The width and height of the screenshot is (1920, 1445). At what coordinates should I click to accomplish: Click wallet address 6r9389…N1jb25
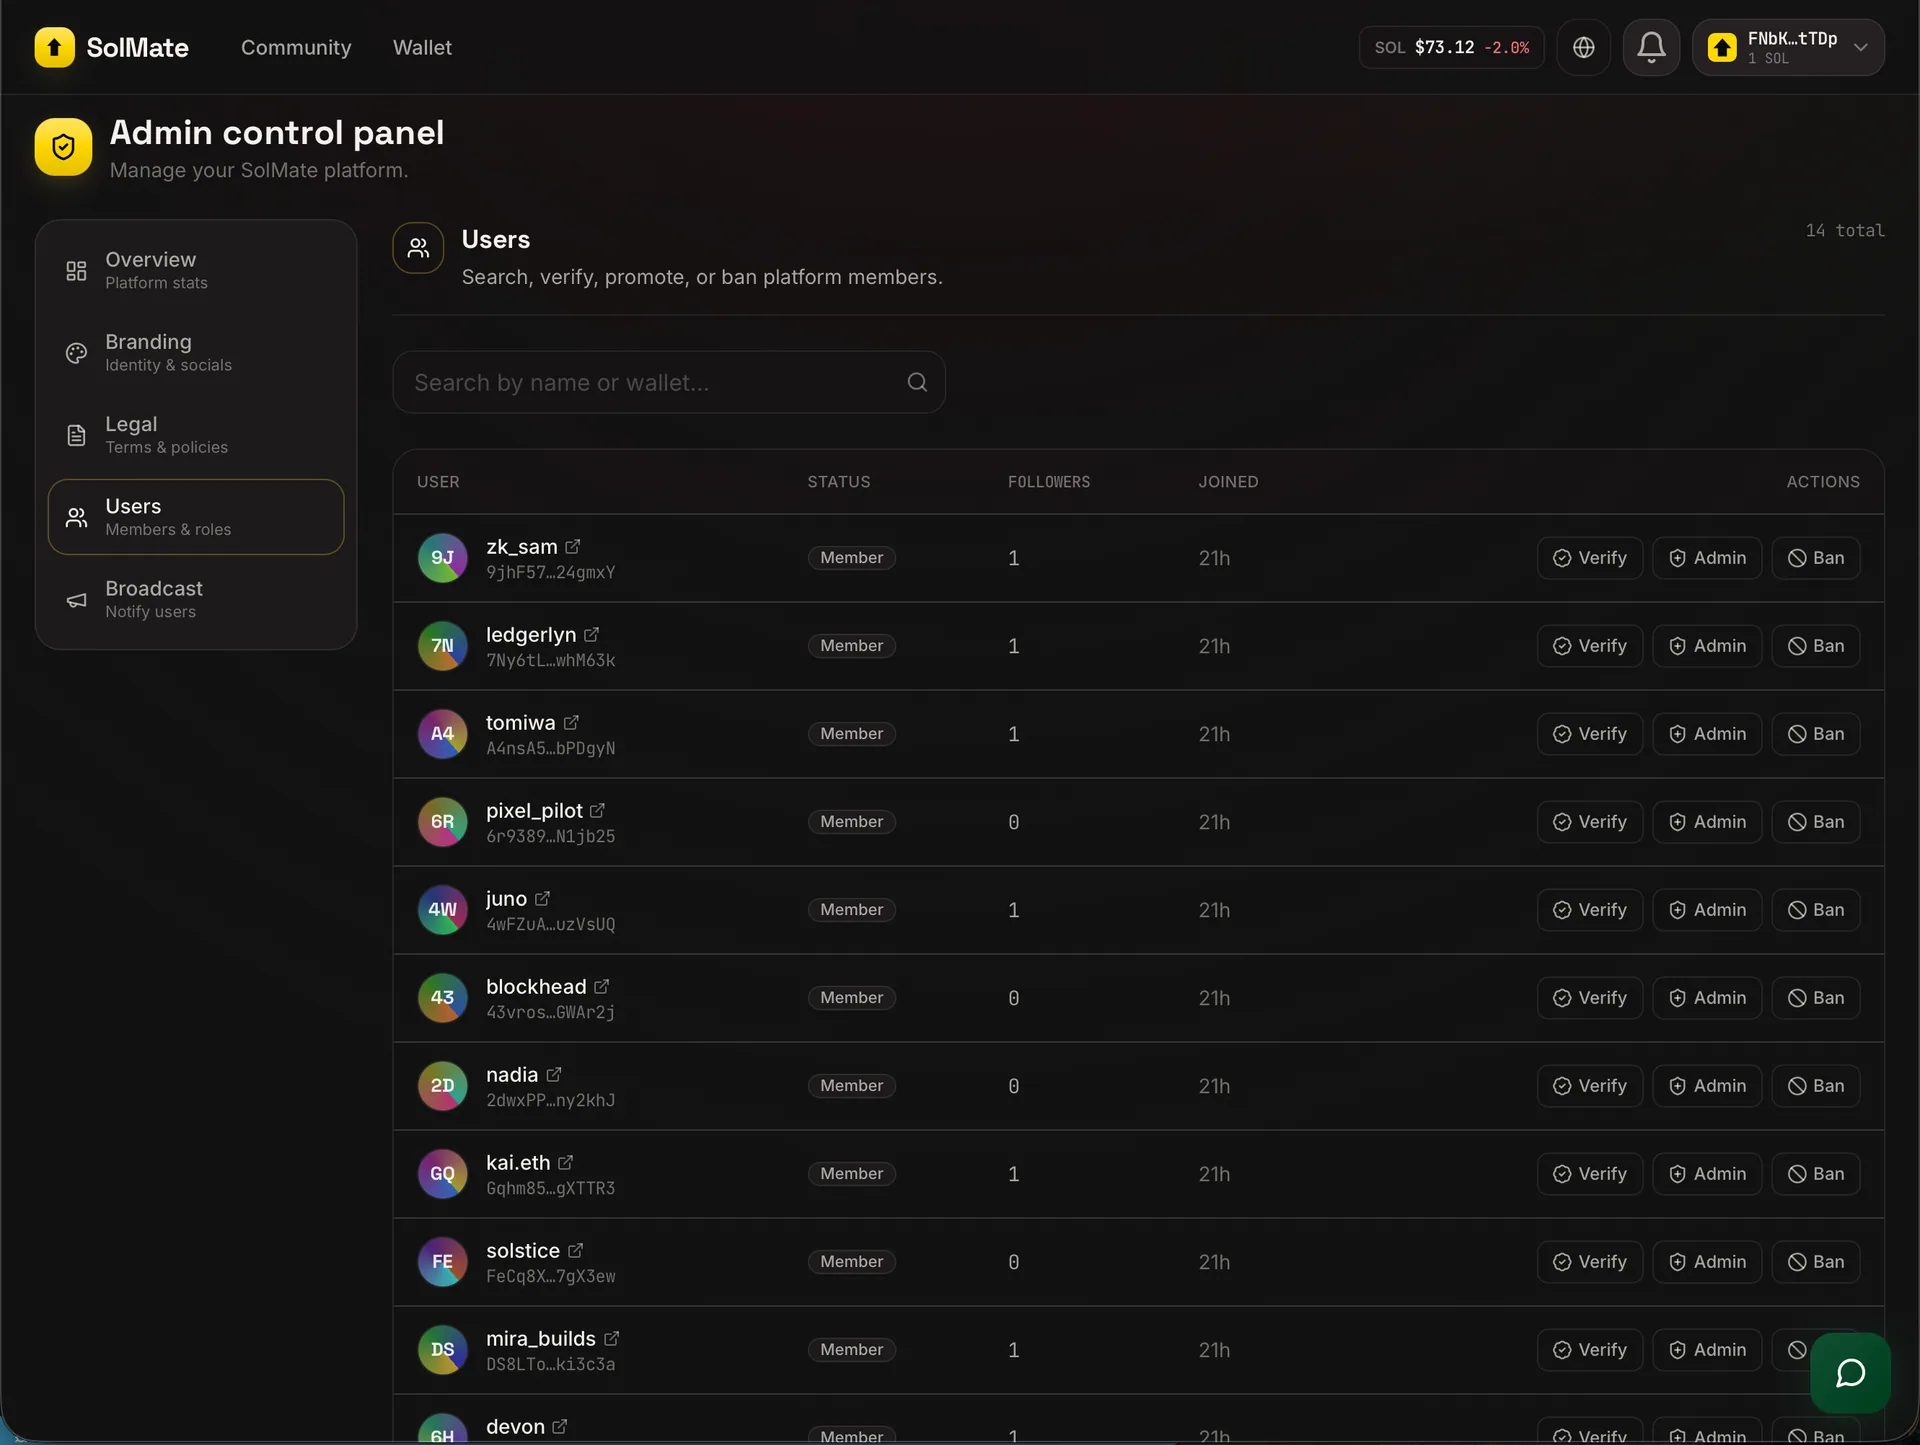pos(551,837)
